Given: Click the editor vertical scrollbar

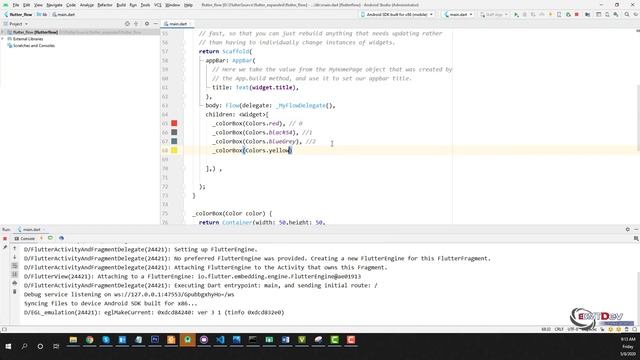Looking at the screenshot, I should pos(638,118).
